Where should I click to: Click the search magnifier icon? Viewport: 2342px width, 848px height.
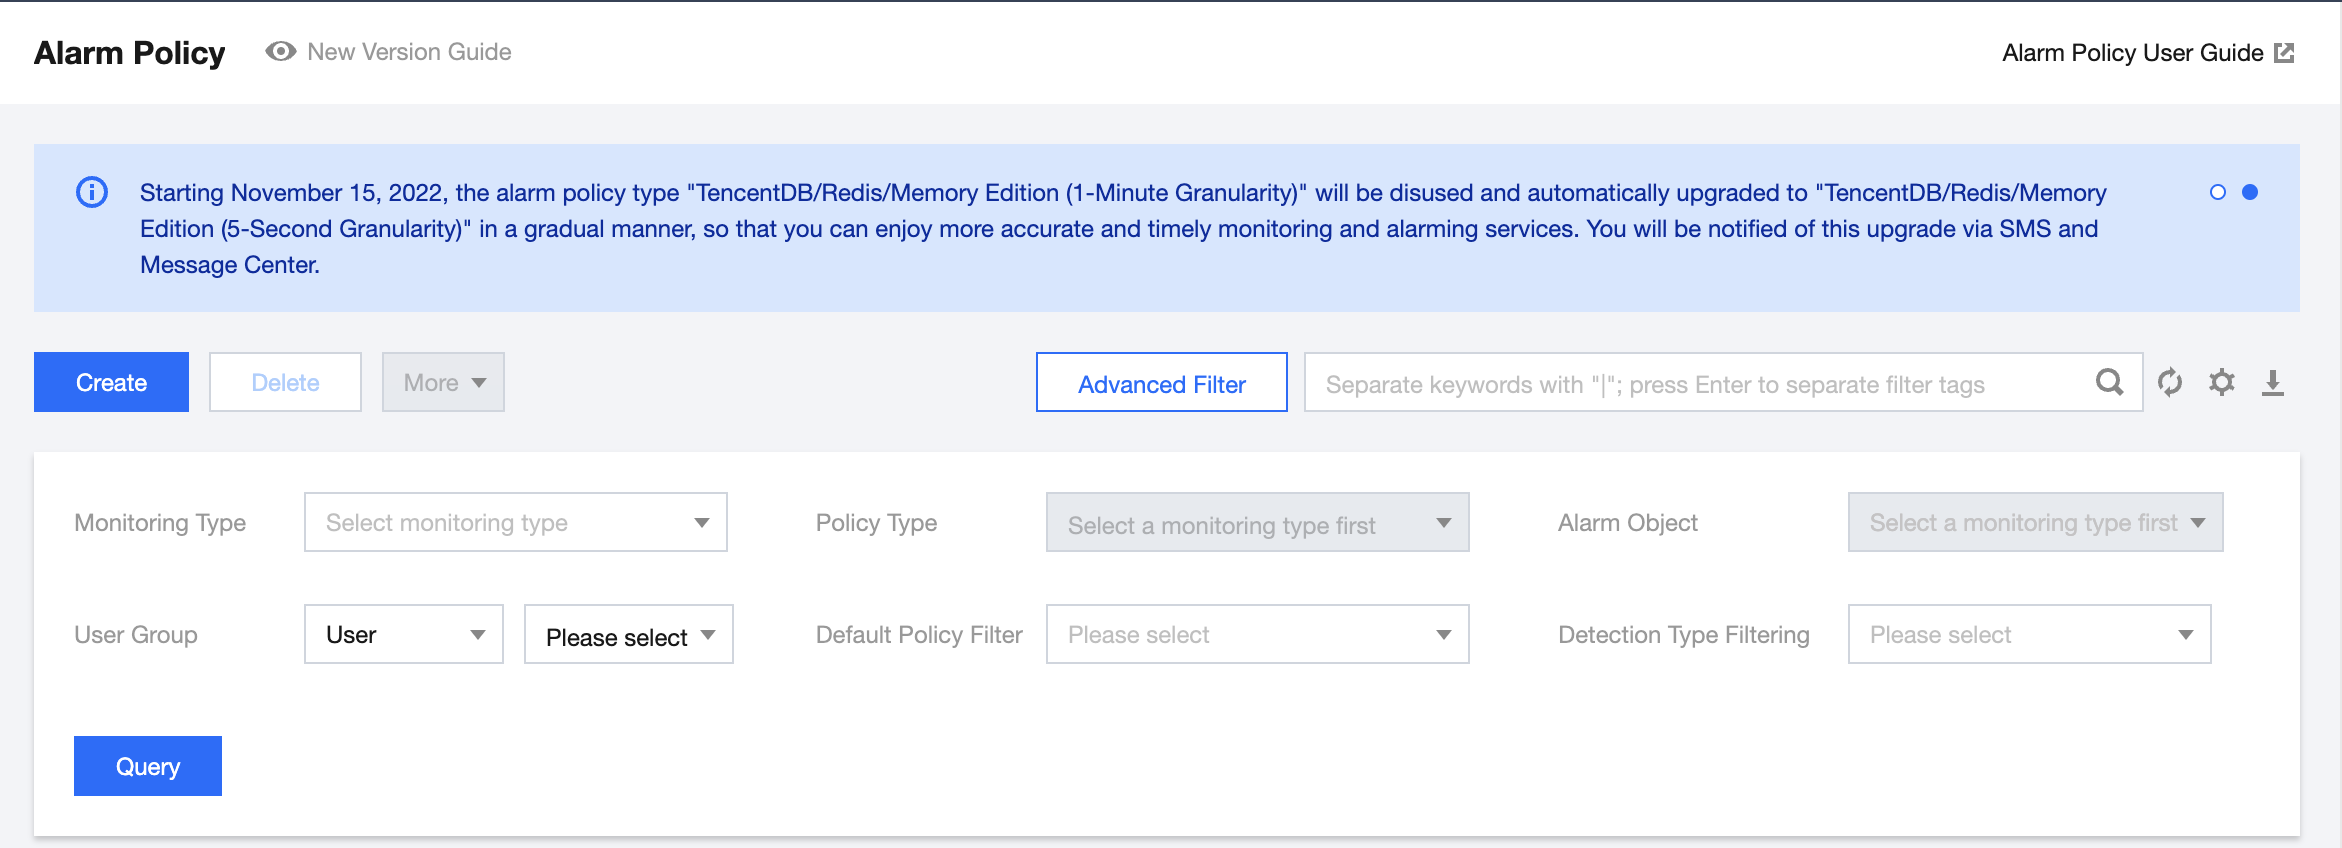2109,382
